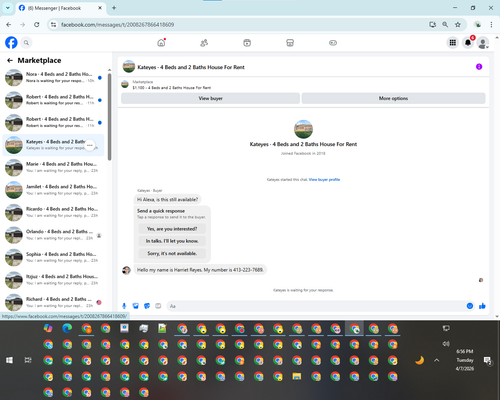The height and width of the screenshot is (400, 500).
Task: Open the Chrome three-dot menu
Action: pos(491,24)
